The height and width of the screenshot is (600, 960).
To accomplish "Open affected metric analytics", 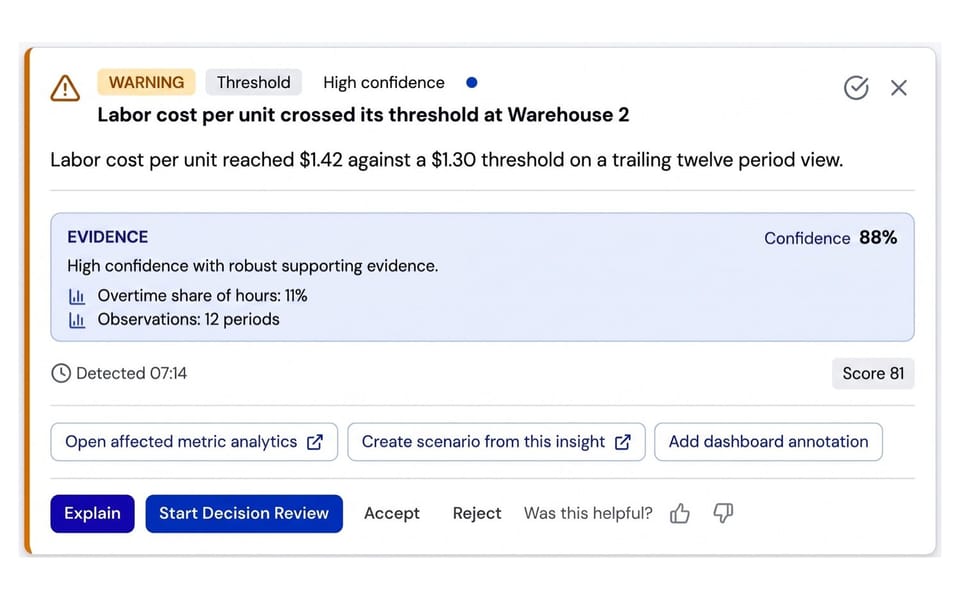I will click(194, 442).
